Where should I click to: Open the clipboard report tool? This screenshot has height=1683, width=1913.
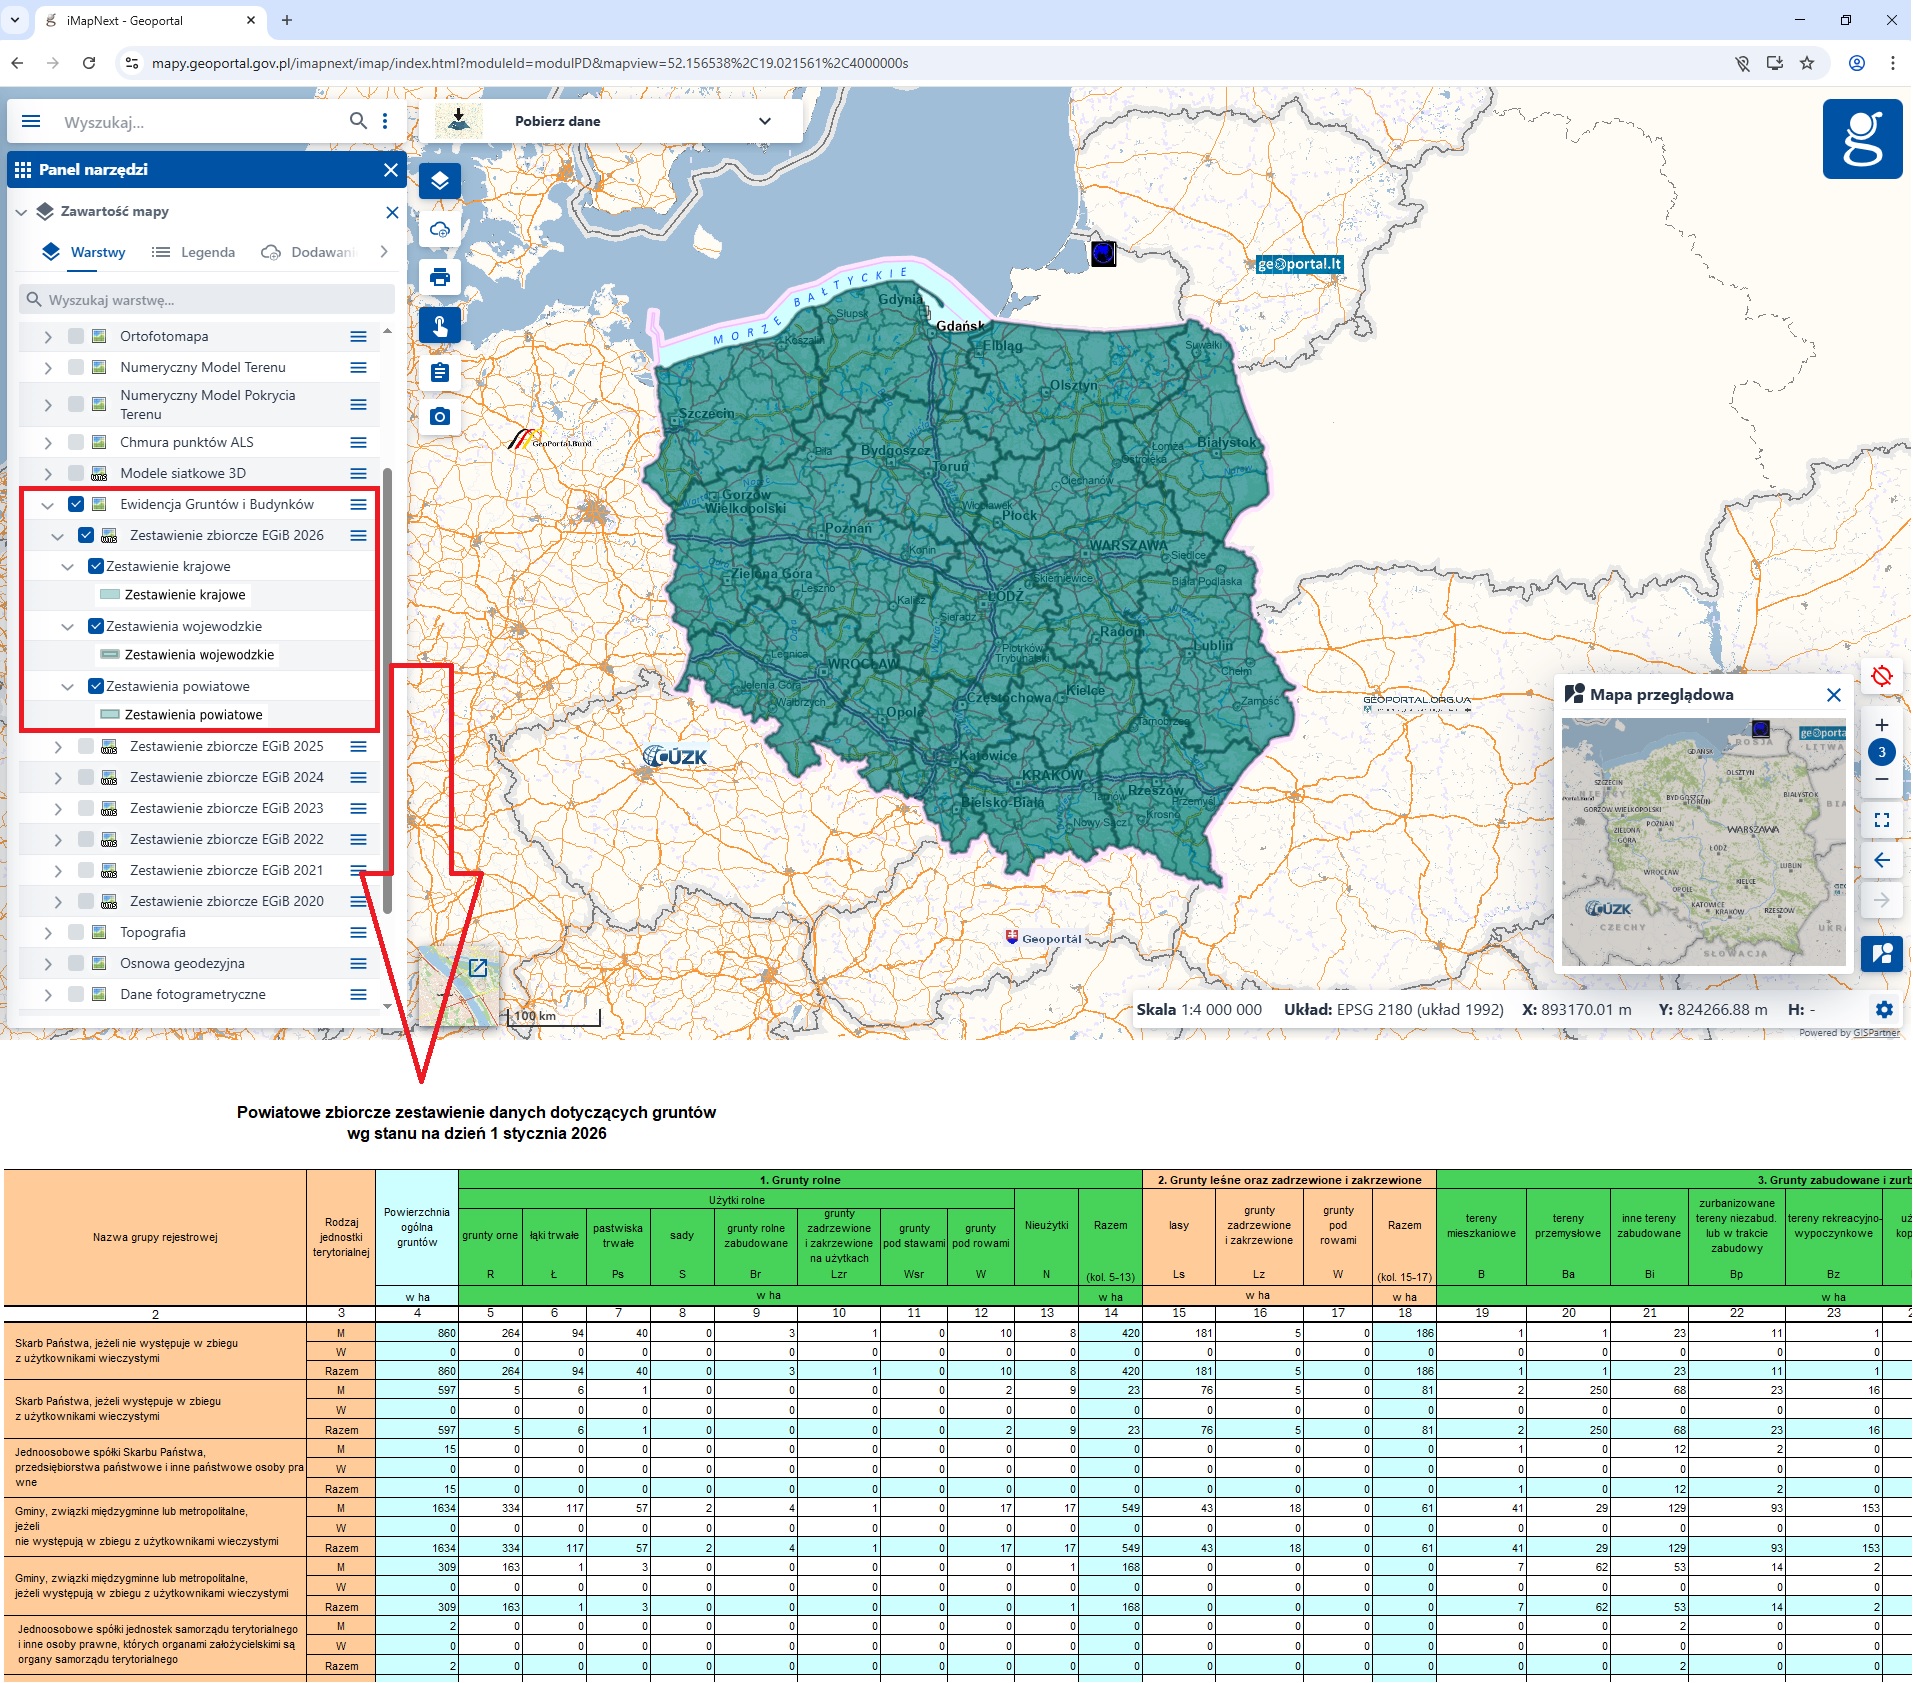coord(440,371)
